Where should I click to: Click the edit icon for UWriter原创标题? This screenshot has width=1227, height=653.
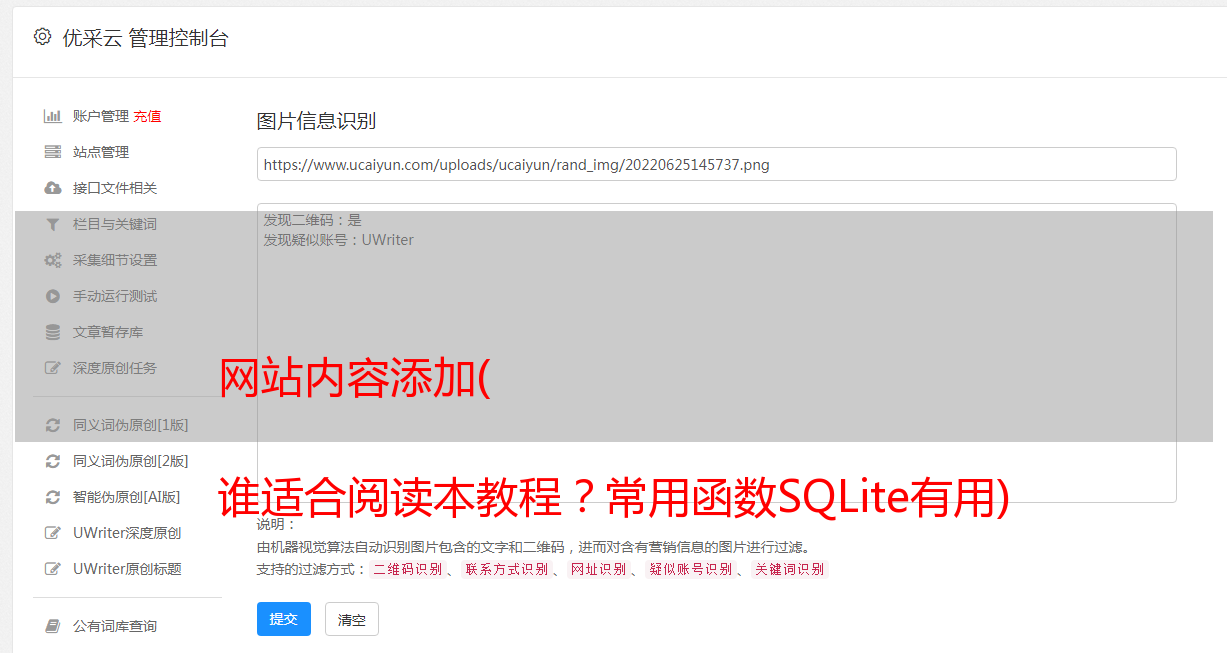(53, 569)
